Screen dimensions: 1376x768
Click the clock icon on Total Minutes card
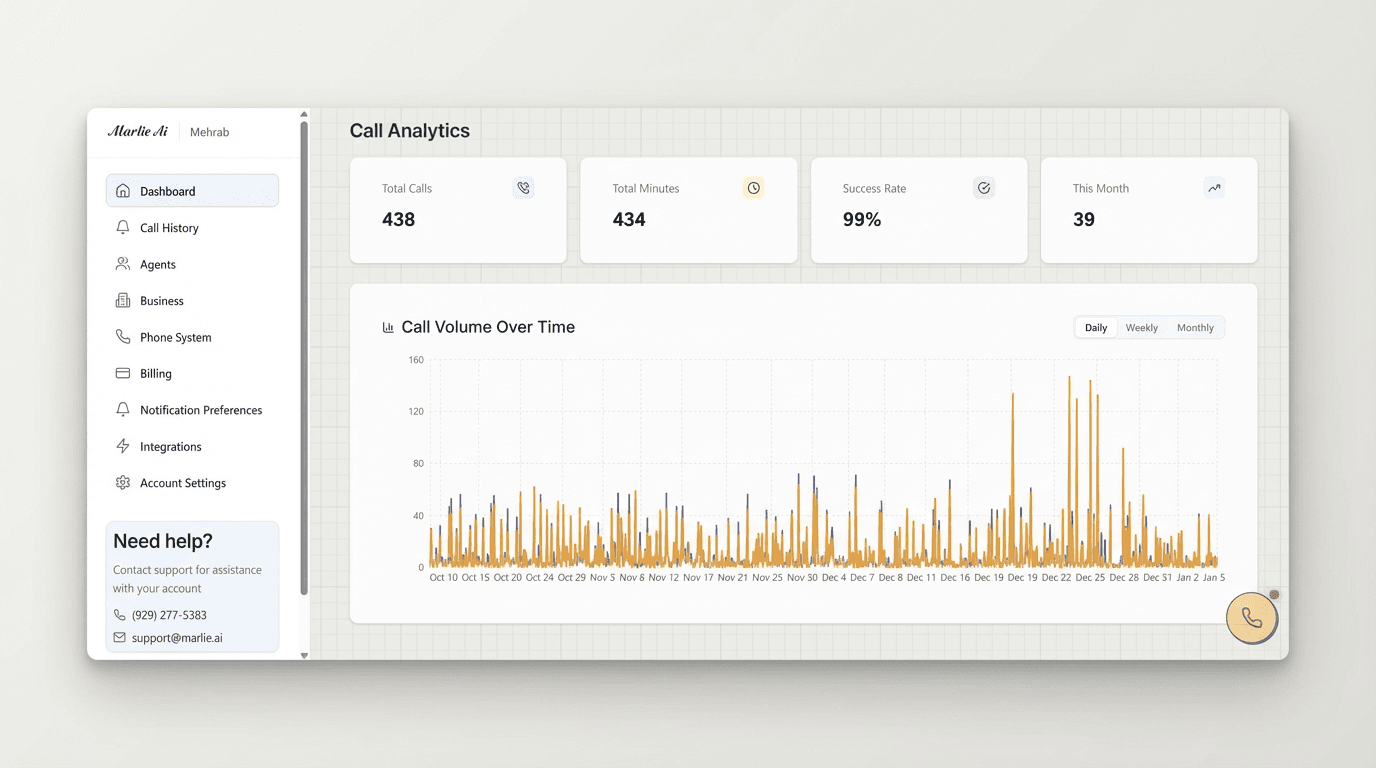point(753,187)
